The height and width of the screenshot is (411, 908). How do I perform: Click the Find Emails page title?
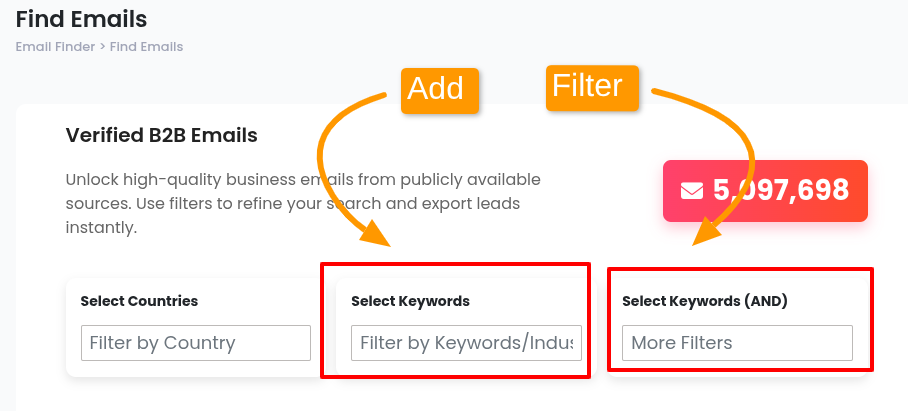tap(81, 18)
